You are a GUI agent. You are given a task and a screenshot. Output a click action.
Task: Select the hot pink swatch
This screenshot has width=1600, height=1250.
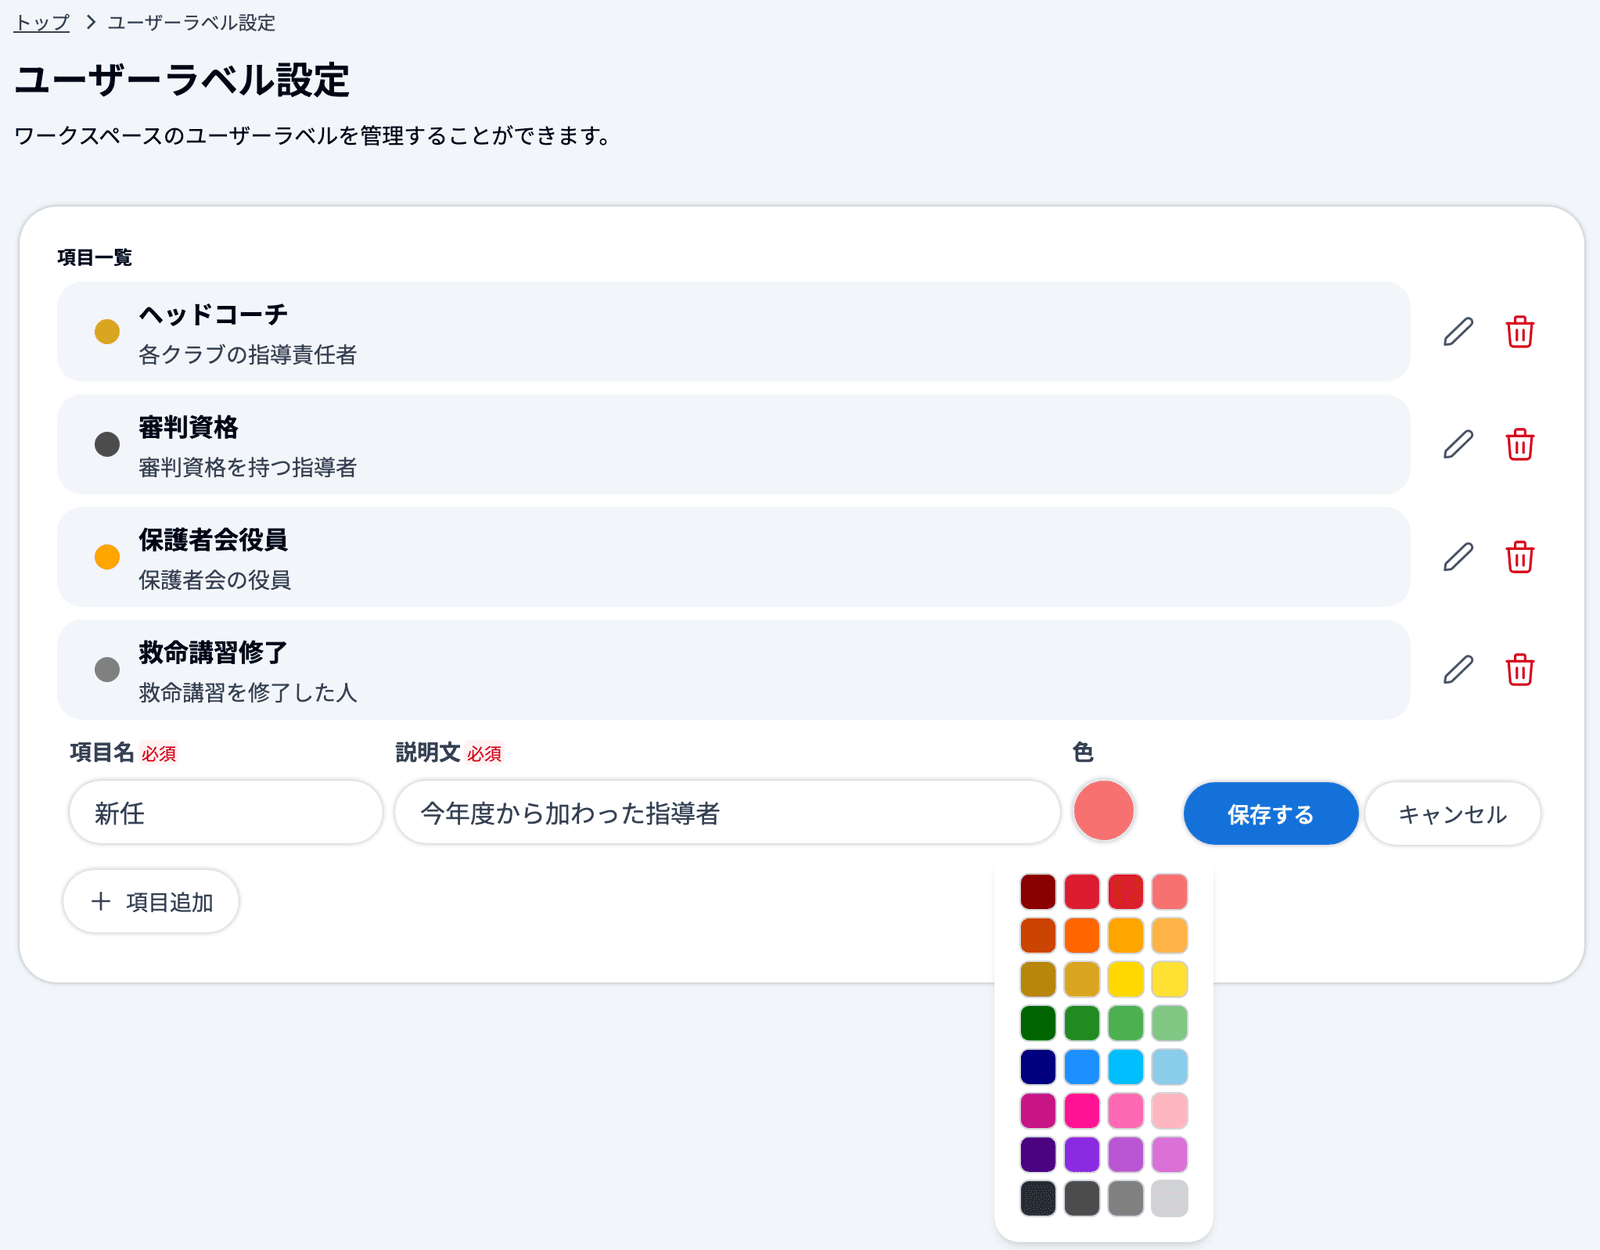pos(1126,1110)
